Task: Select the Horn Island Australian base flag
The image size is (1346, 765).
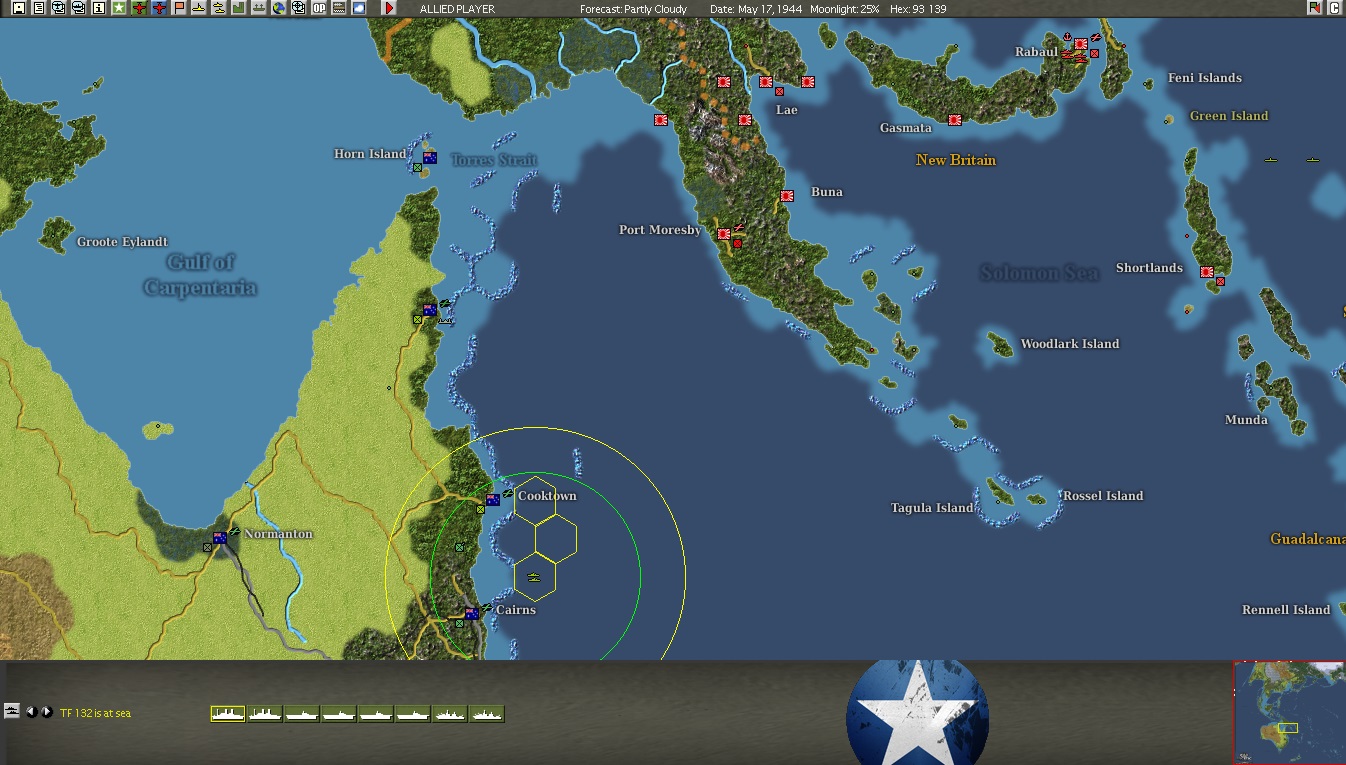Action: [429, 157]
